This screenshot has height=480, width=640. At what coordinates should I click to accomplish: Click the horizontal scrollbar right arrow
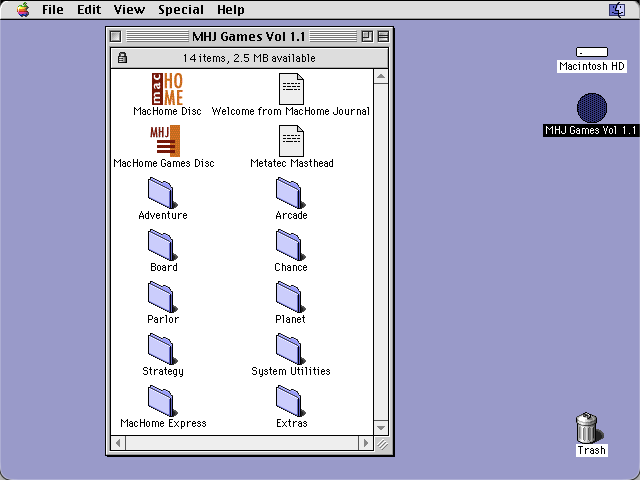(x=366, y=443)
